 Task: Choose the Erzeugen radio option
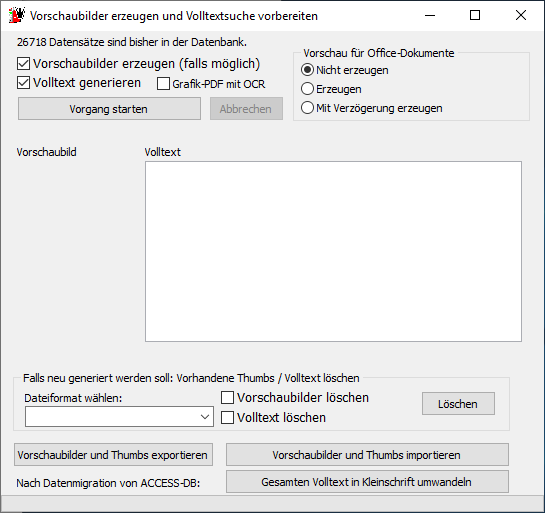(x=307, y=89)
